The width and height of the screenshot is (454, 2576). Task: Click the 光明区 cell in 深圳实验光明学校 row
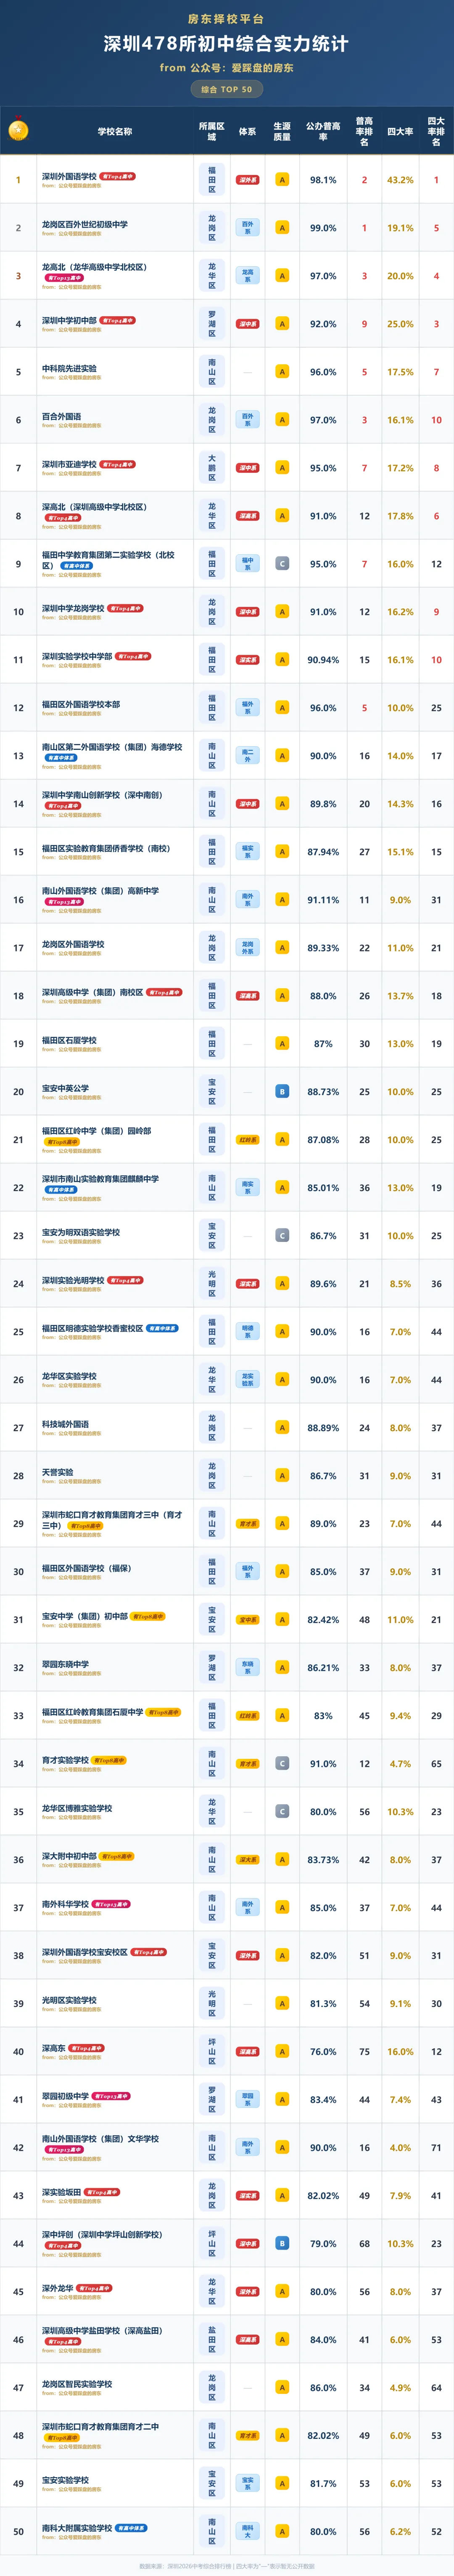[212, 1284]
